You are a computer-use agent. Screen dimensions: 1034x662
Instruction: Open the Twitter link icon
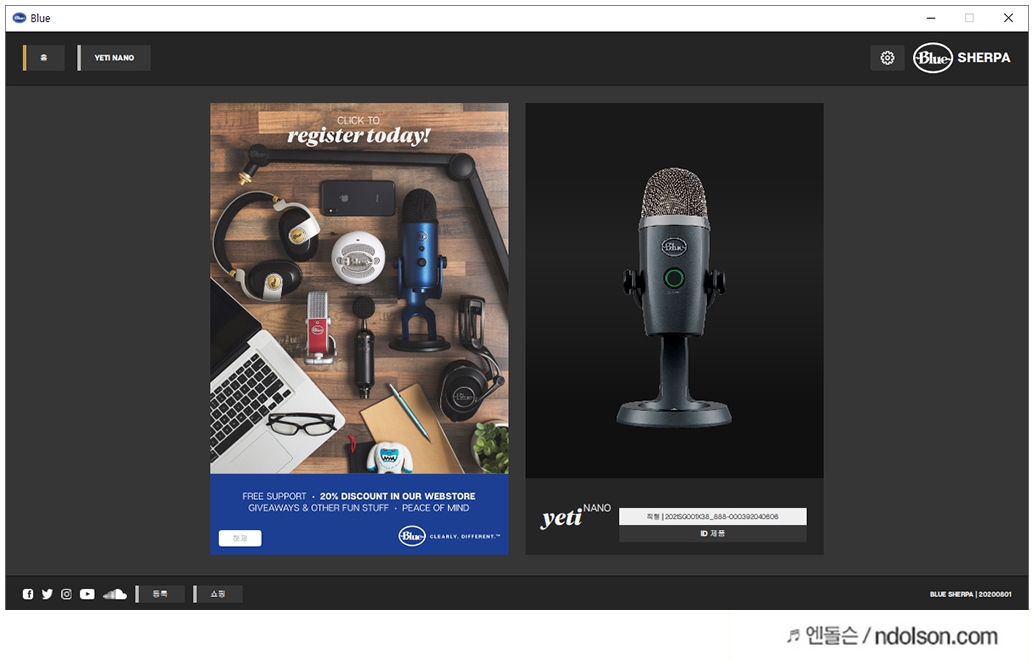tap(47, 594)
